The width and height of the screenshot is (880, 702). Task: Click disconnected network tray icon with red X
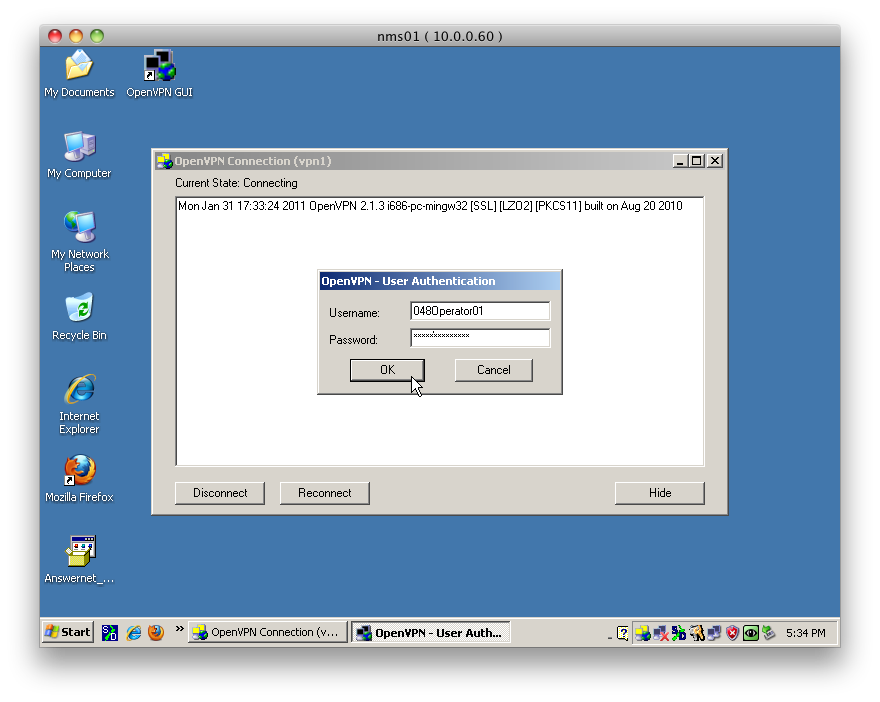point(661,634)
